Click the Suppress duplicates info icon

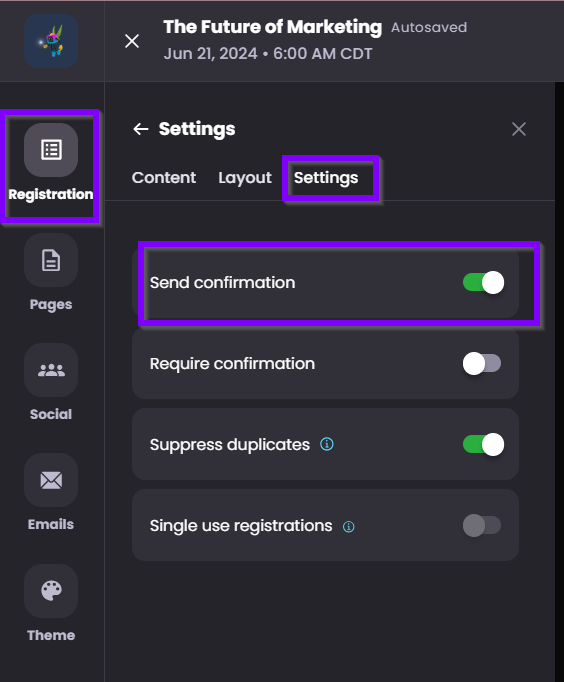[x=327, y=444]
